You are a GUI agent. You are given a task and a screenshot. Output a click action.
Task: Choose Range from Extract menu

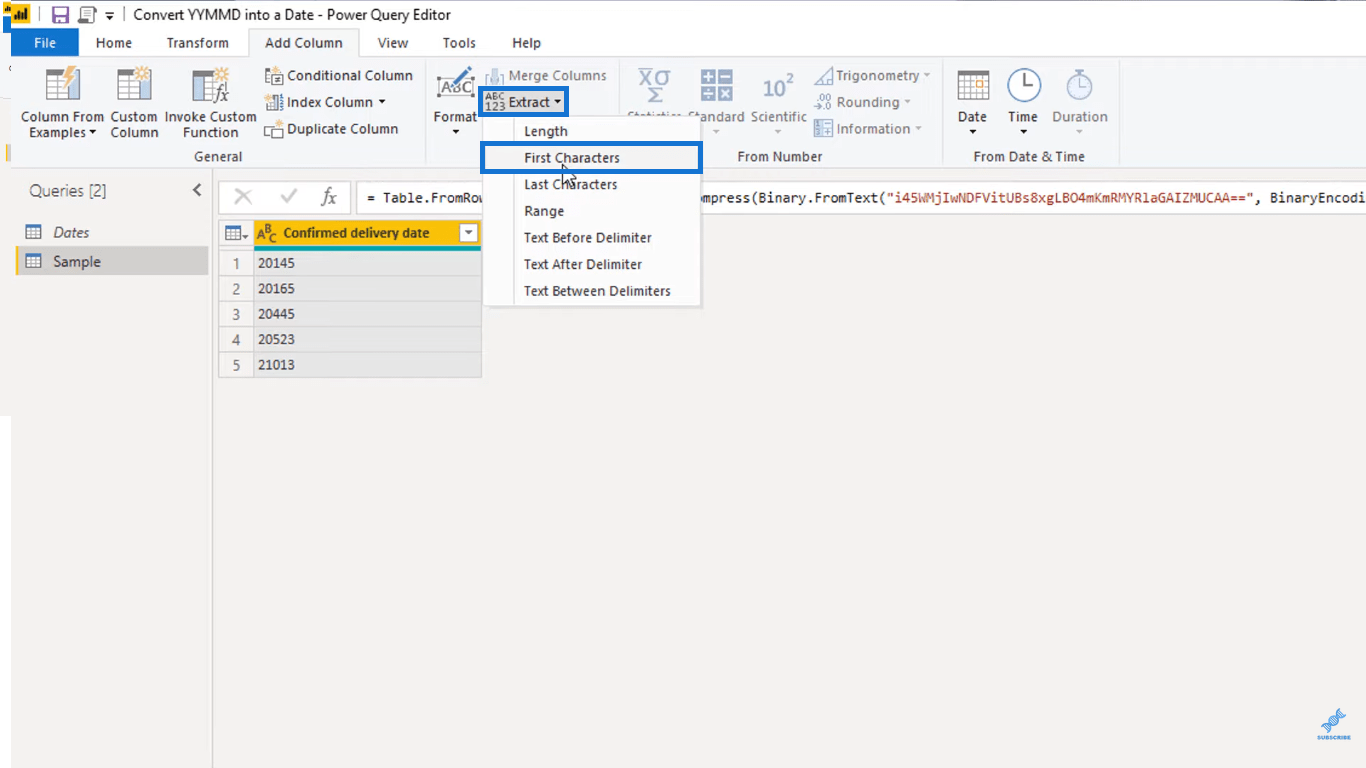[544, 211]
